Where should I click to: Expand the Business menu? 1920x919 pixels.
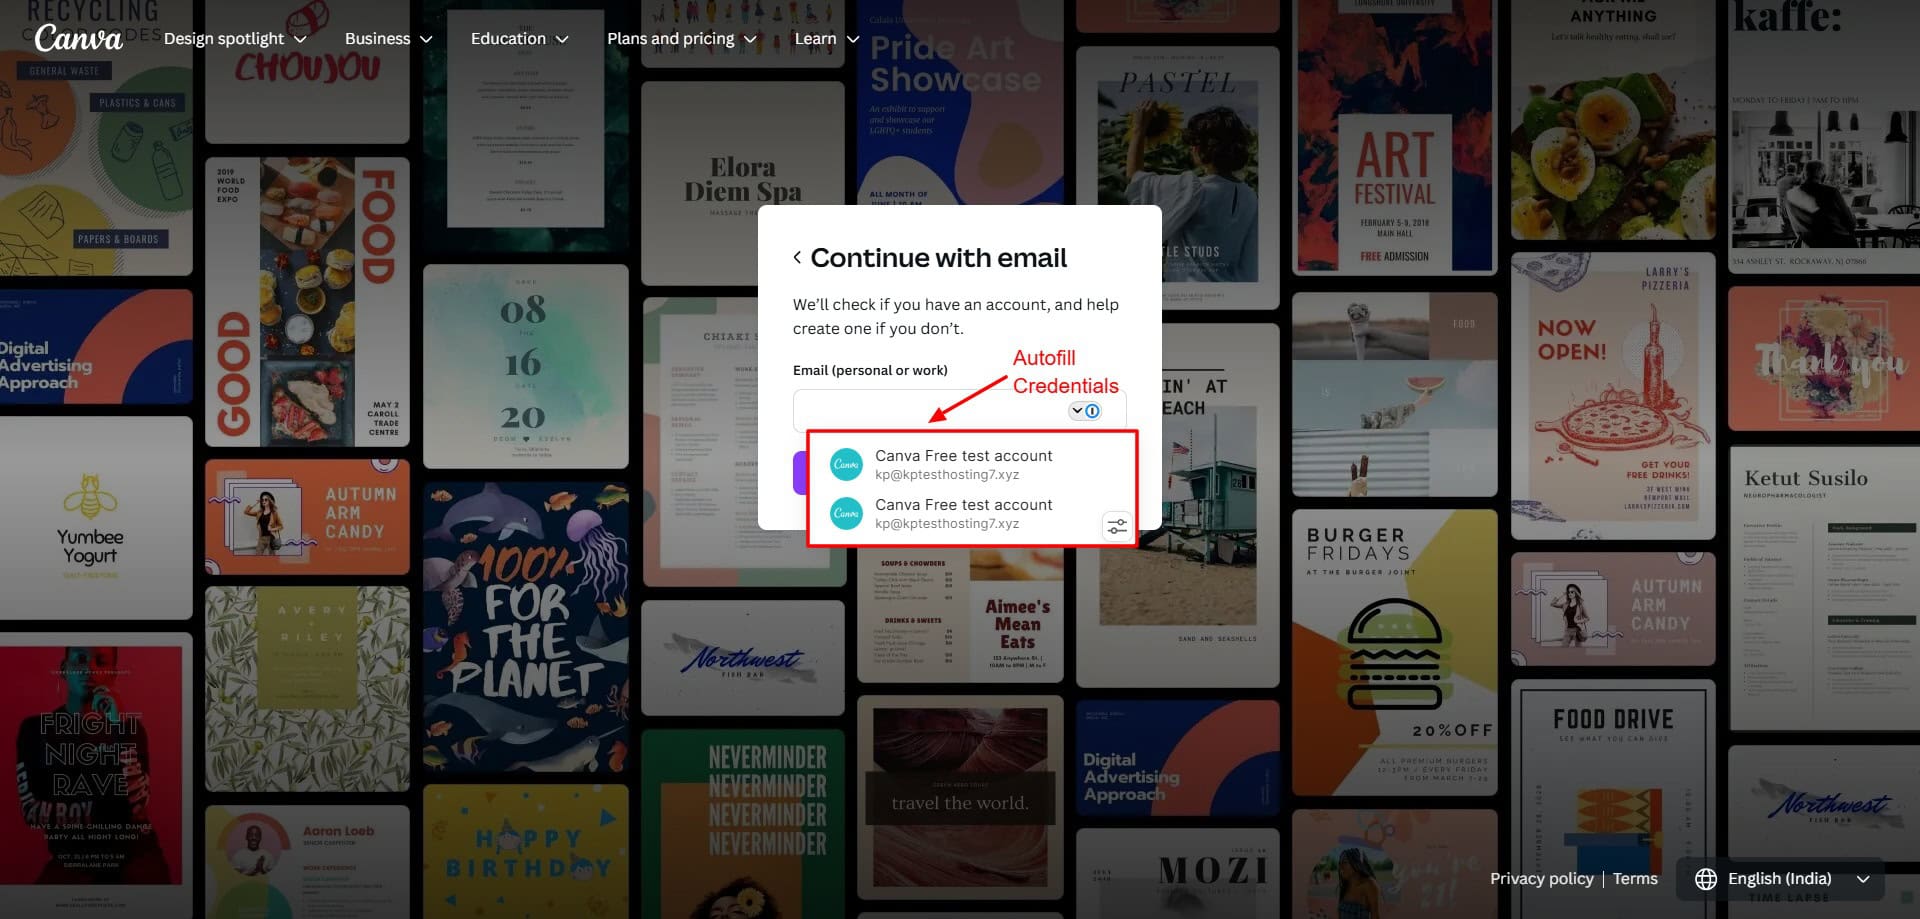[x=388, y=39]
